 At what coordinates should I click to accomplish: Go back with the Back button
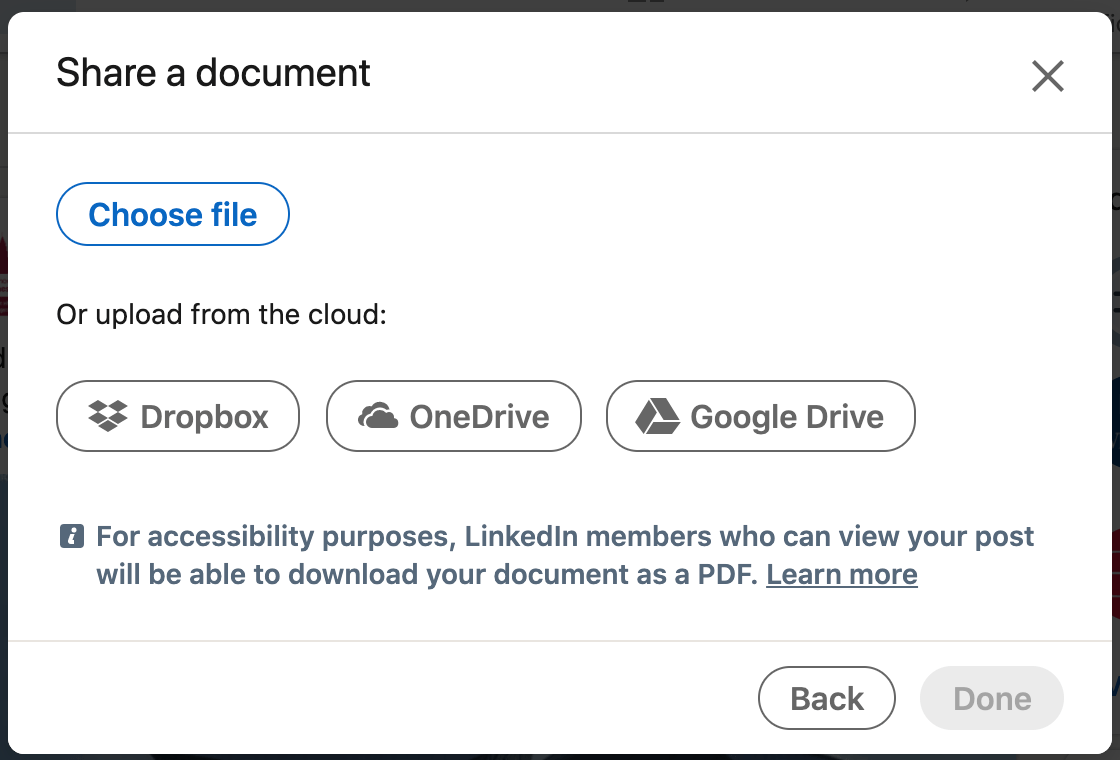(826, 698)
